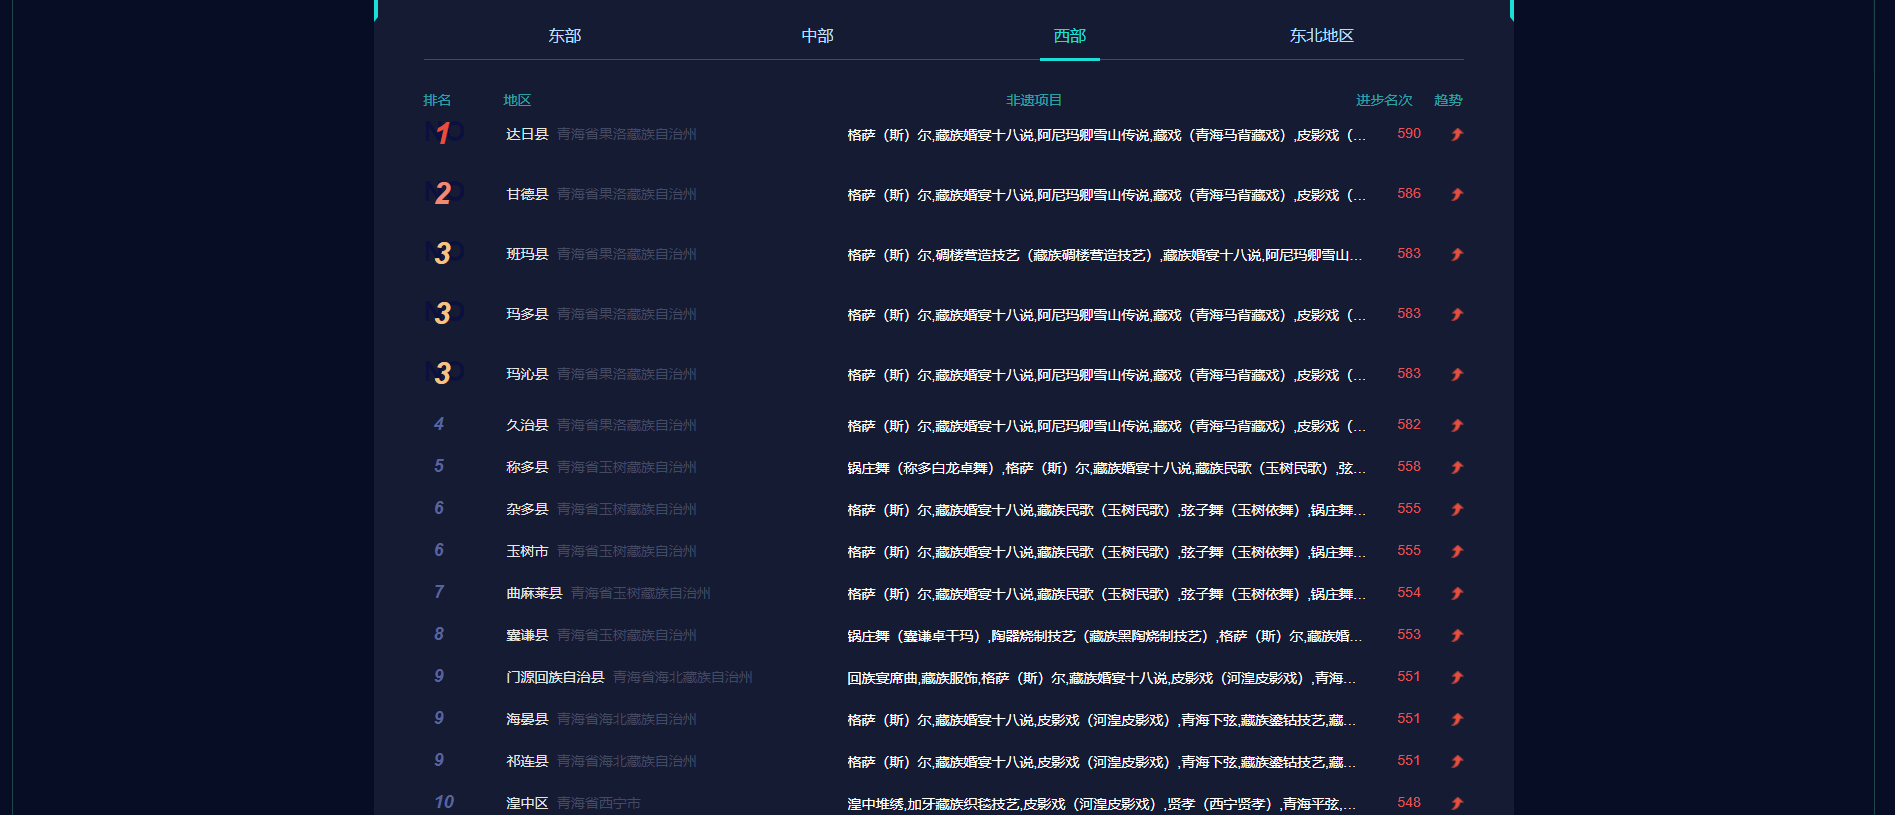Click the upward trend icon for 班玛县
Screen dimensions: 1895x815
(1457, 254)
